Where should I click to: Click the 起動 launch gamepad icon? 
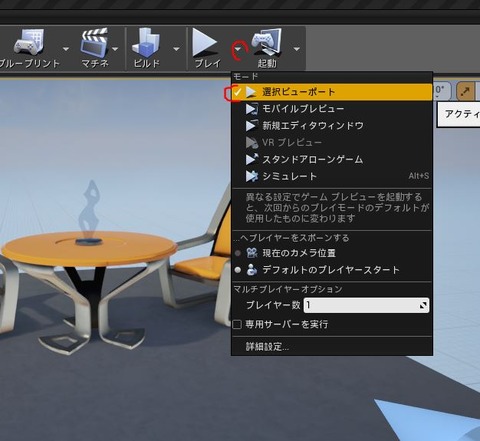click(x=267, y=42)
